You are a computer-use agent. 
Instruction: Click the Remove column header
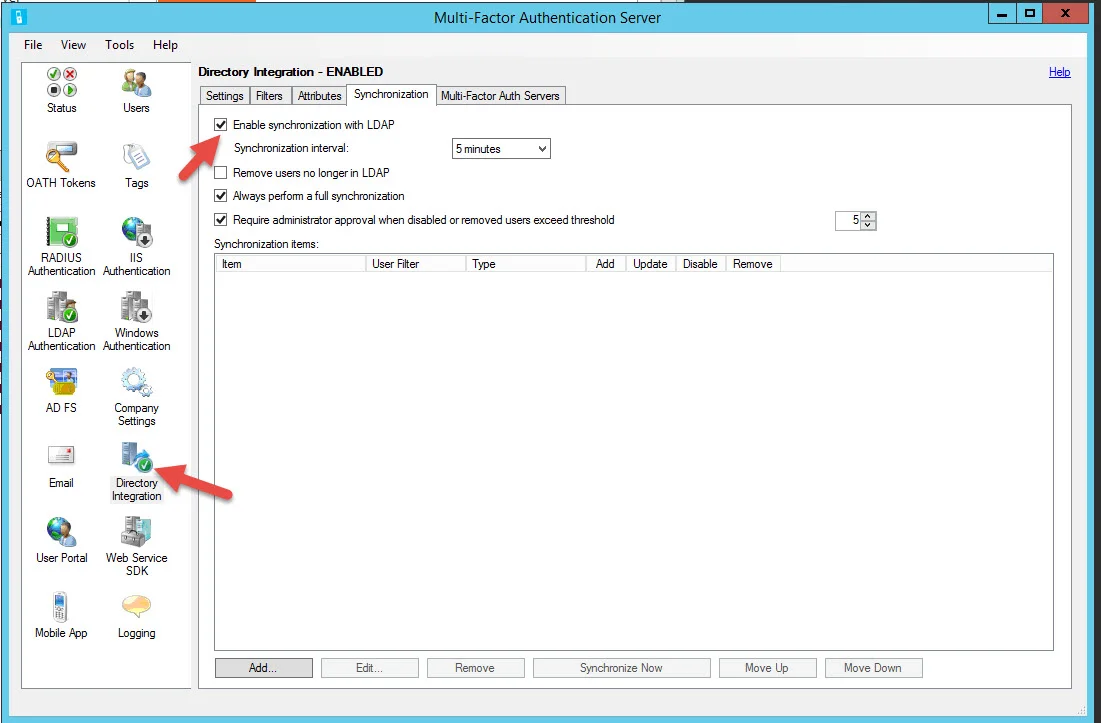pyautogui.click(x=753, y=264)
